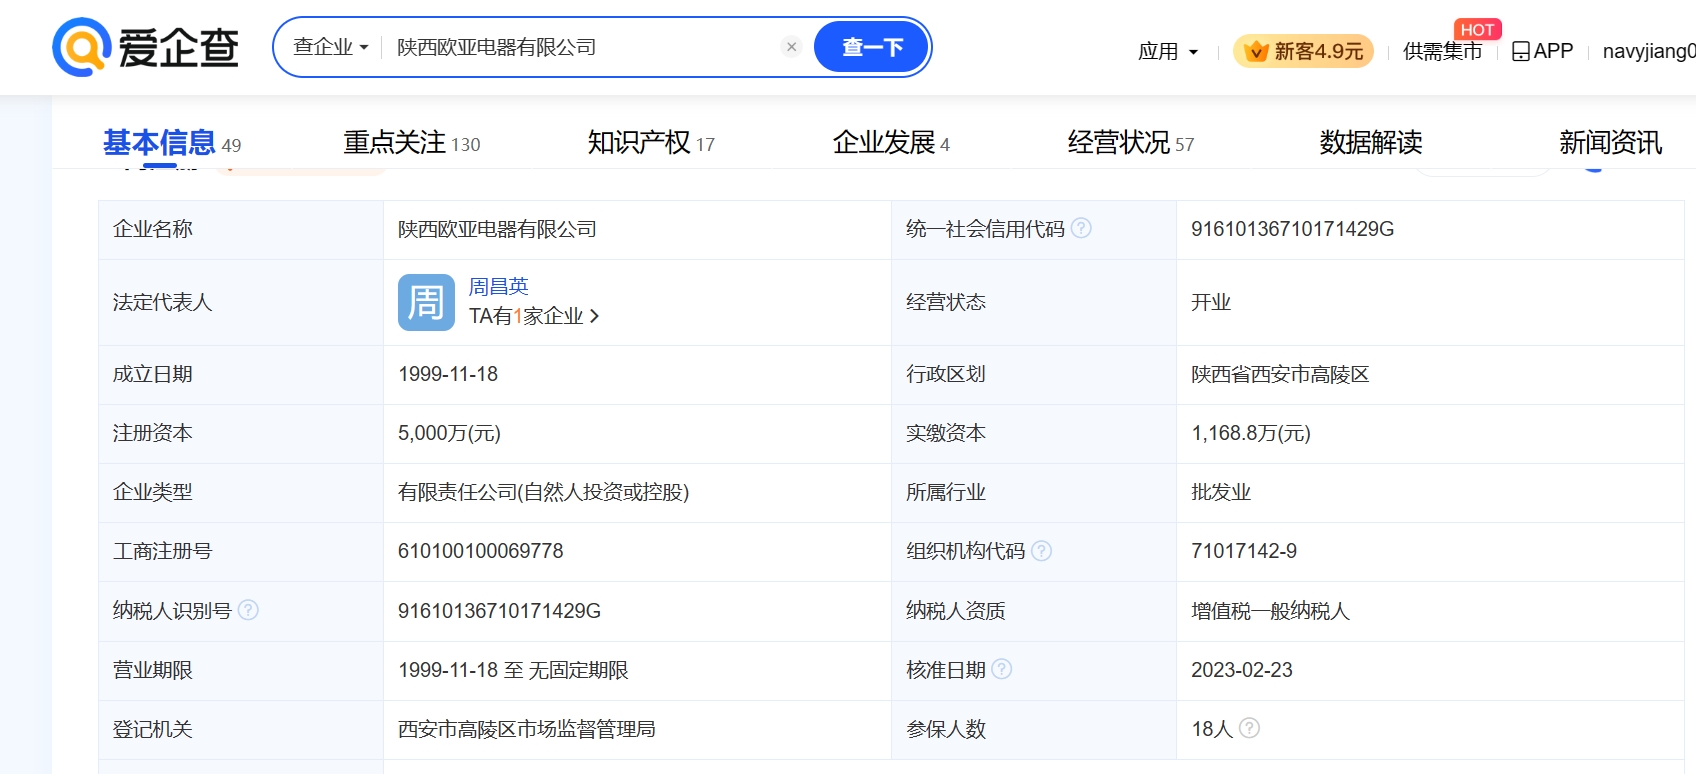Select paid-in capital 1,168.8万(元)
The image size is (1696, 774).
click(1250, 433)
